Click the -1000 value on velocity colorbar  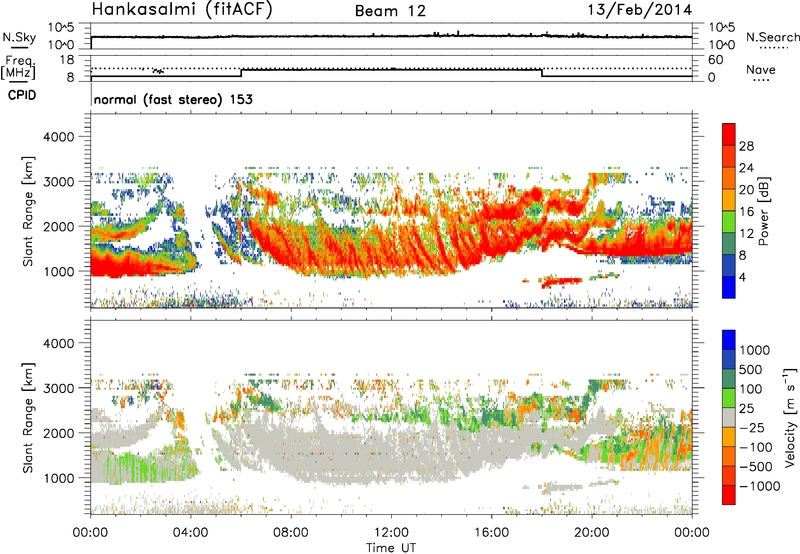pos(760,486)
